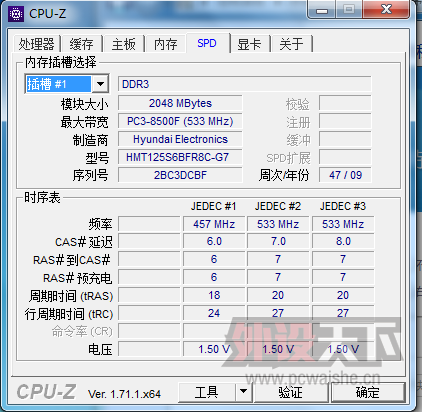Open the 显卡 tab

tap(249, 44)
